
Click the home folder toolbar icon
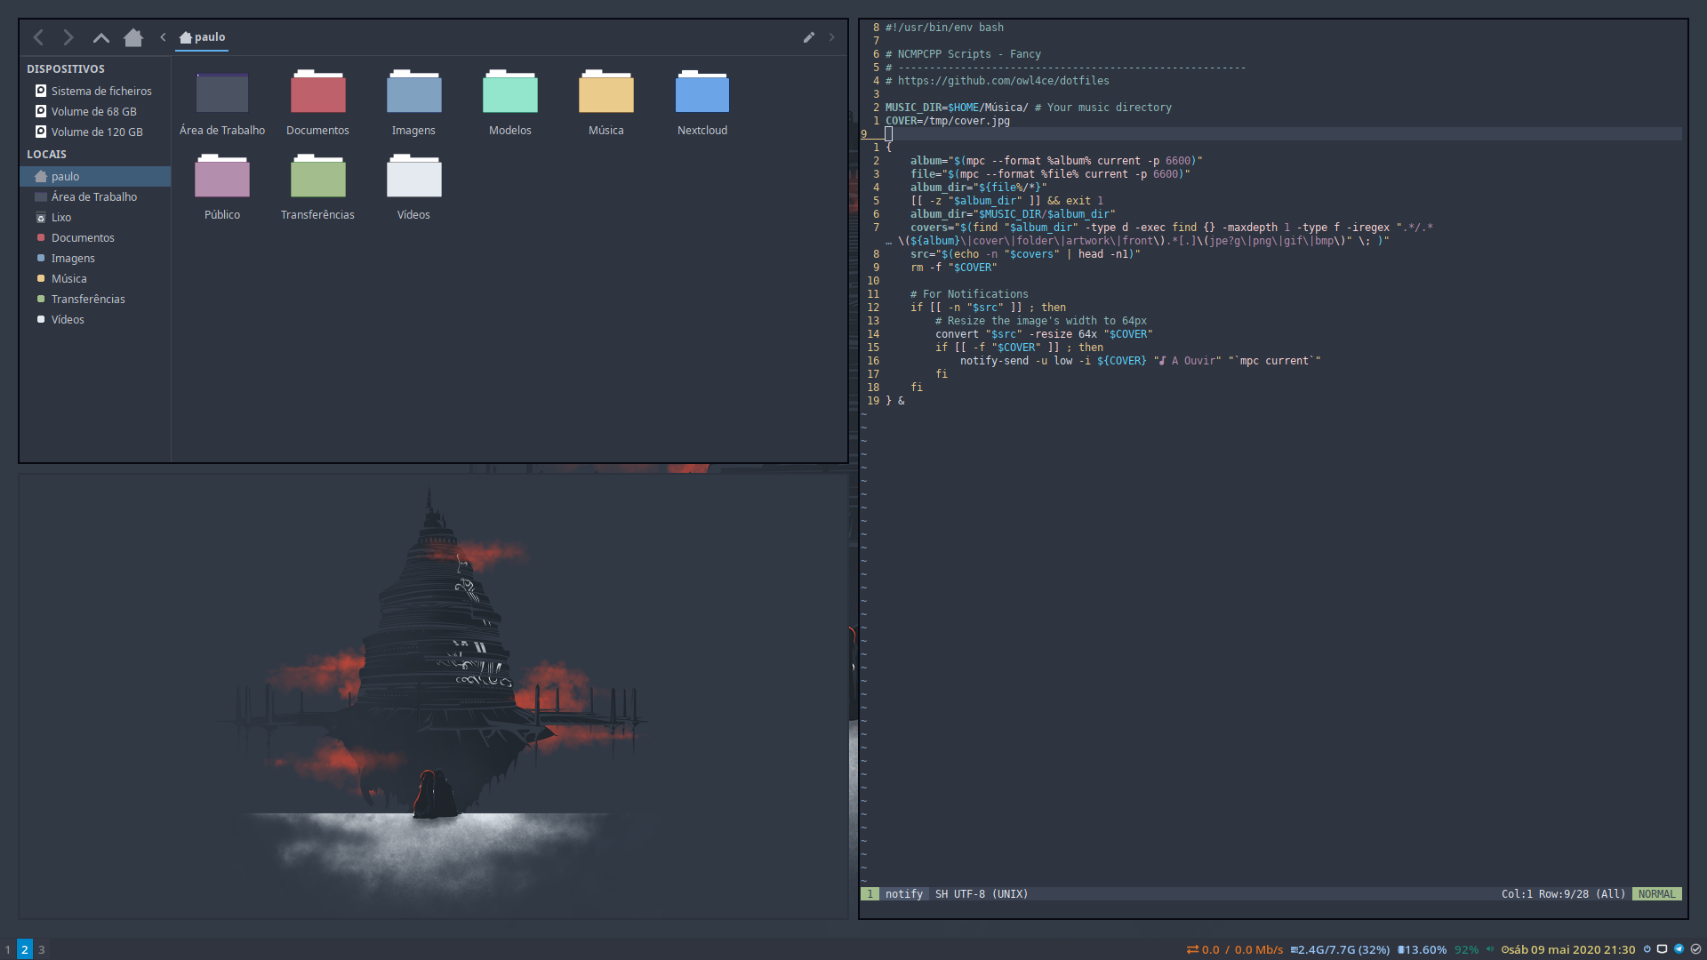click(133, 37)
